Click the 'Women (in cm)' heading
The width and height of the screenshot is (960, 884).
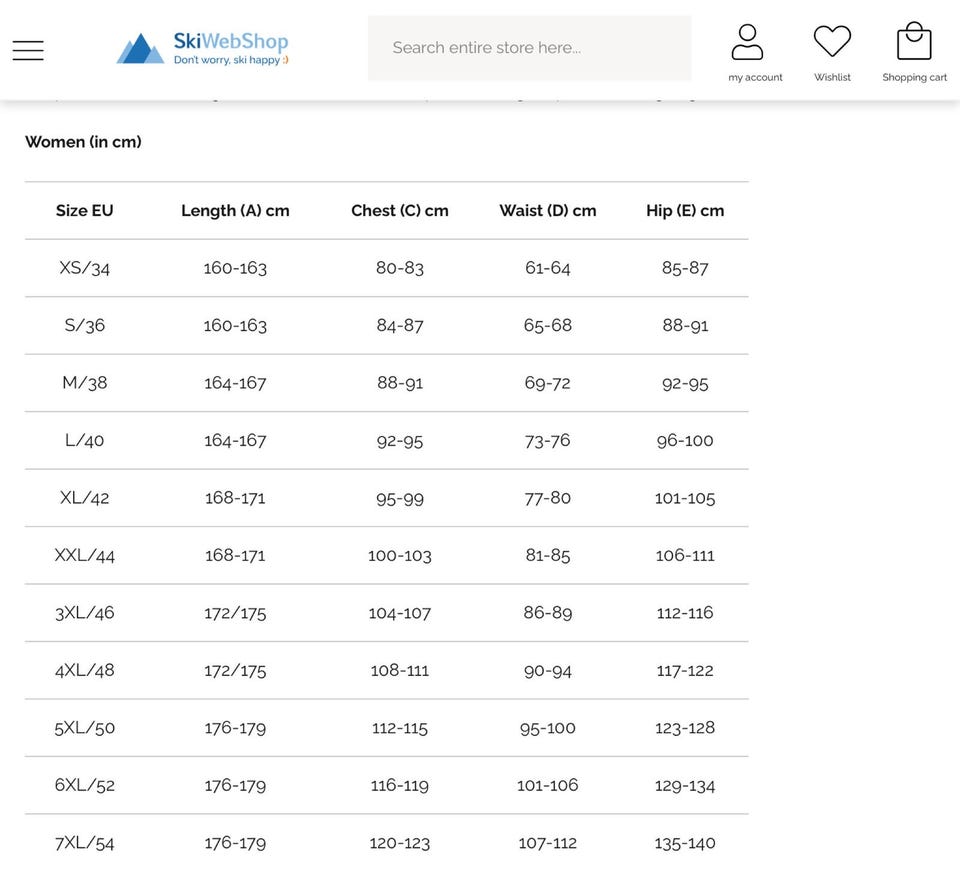(83, 142)
